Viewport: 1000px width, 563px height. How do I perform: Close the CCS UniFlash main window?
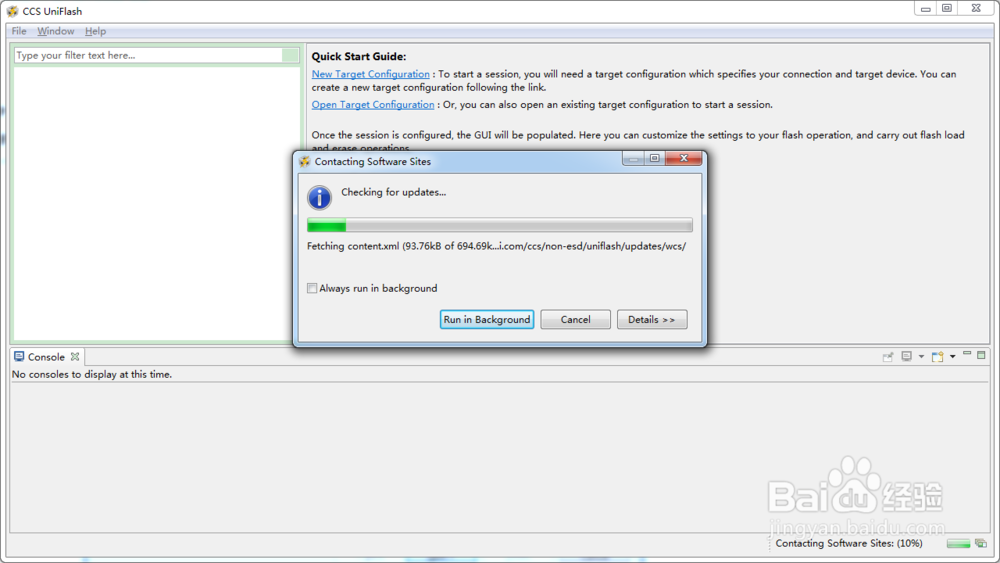[x=976, y=8]
